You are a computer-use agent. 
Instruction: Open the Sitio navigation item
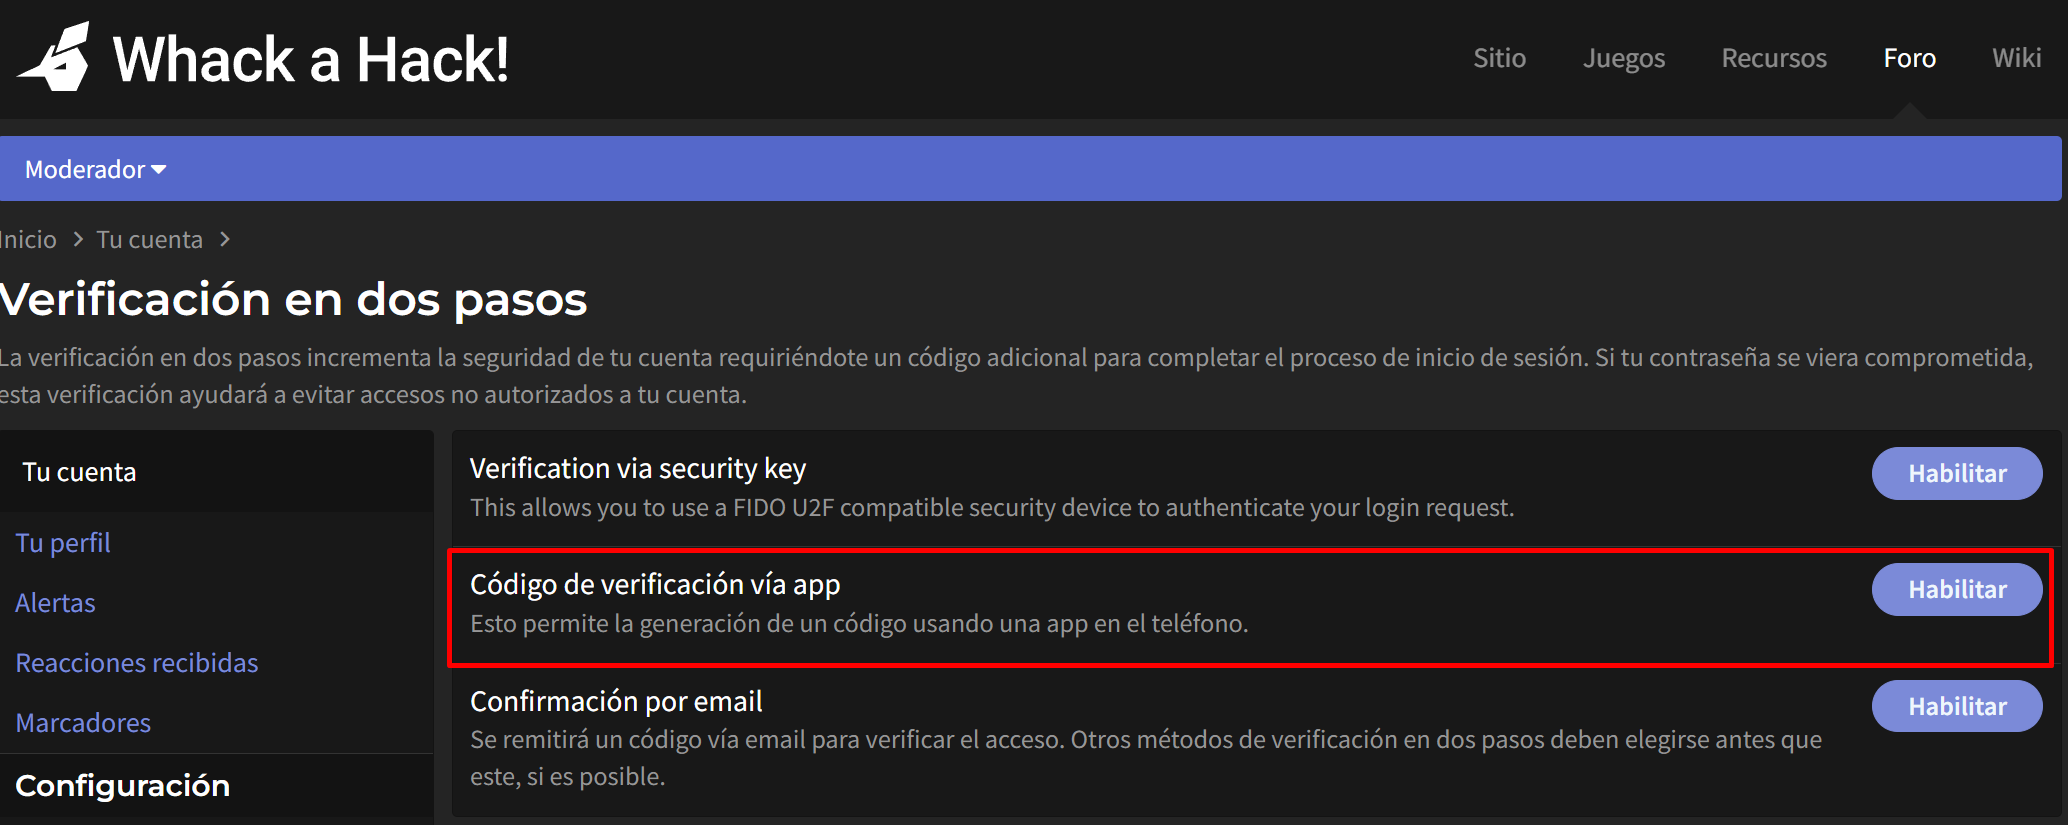click(1498, 58)
